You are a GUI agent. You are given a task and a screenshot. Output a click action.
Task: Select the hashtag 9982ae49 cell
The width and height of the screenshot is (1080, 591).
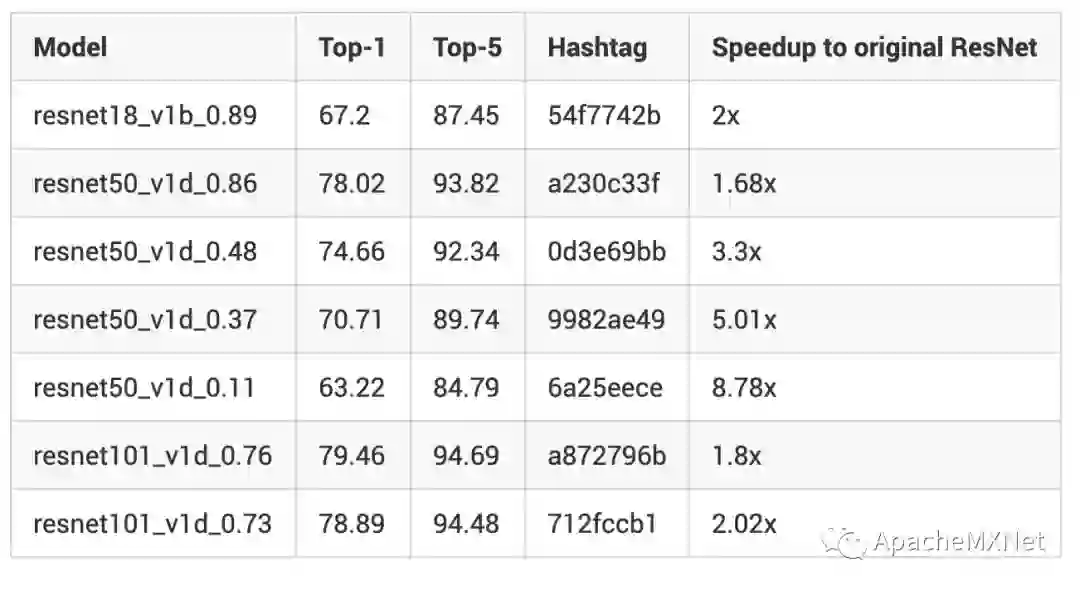(604, 319)
